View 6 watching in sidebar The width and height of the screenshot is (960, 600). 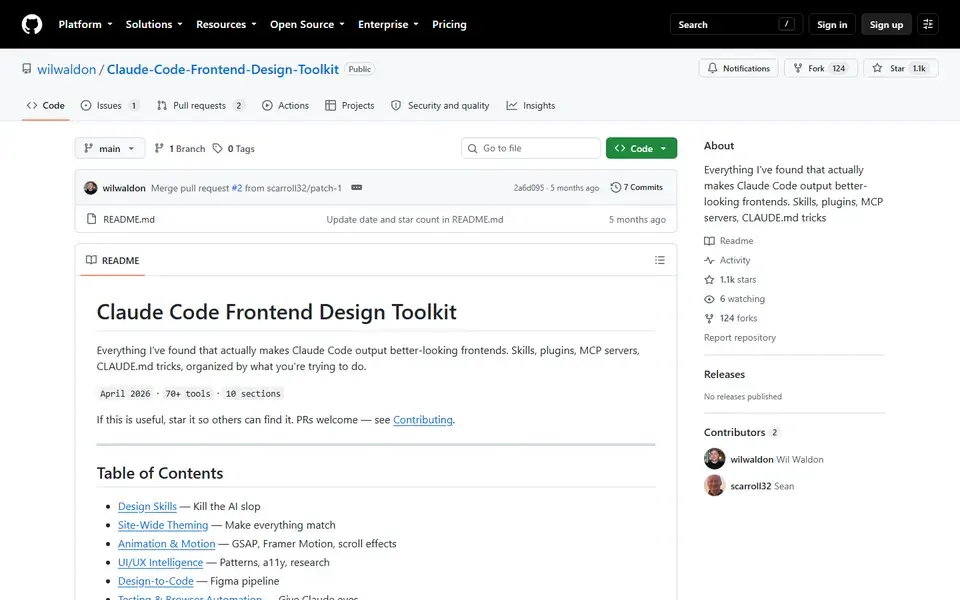click(734, 299)
